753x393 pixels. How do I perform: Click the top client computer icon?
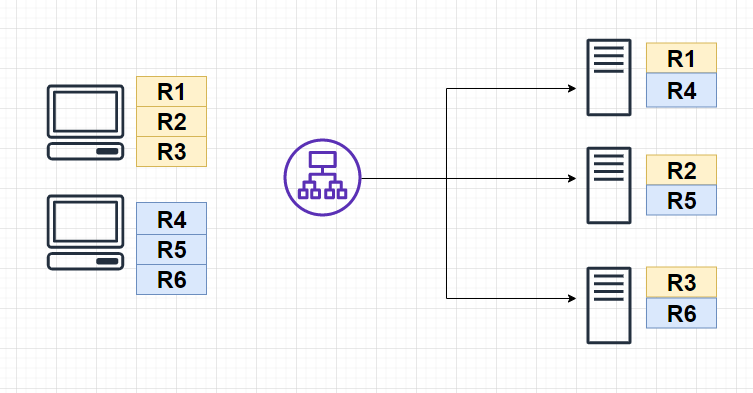pos(85,123)
